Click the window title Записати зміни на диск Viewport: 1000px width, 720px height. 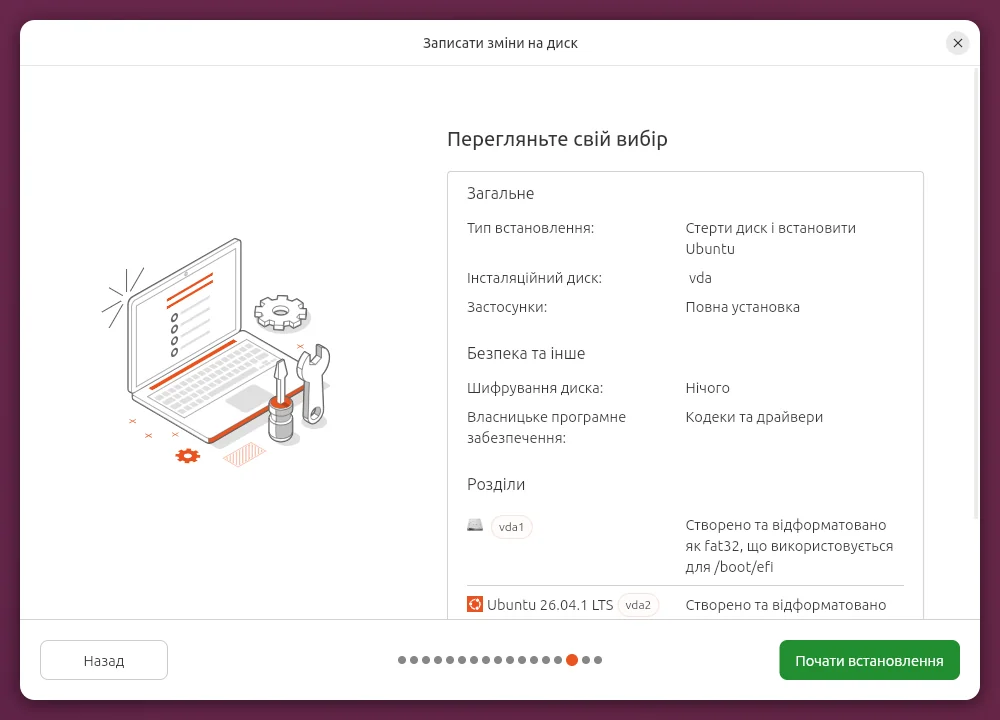(500, 43)
